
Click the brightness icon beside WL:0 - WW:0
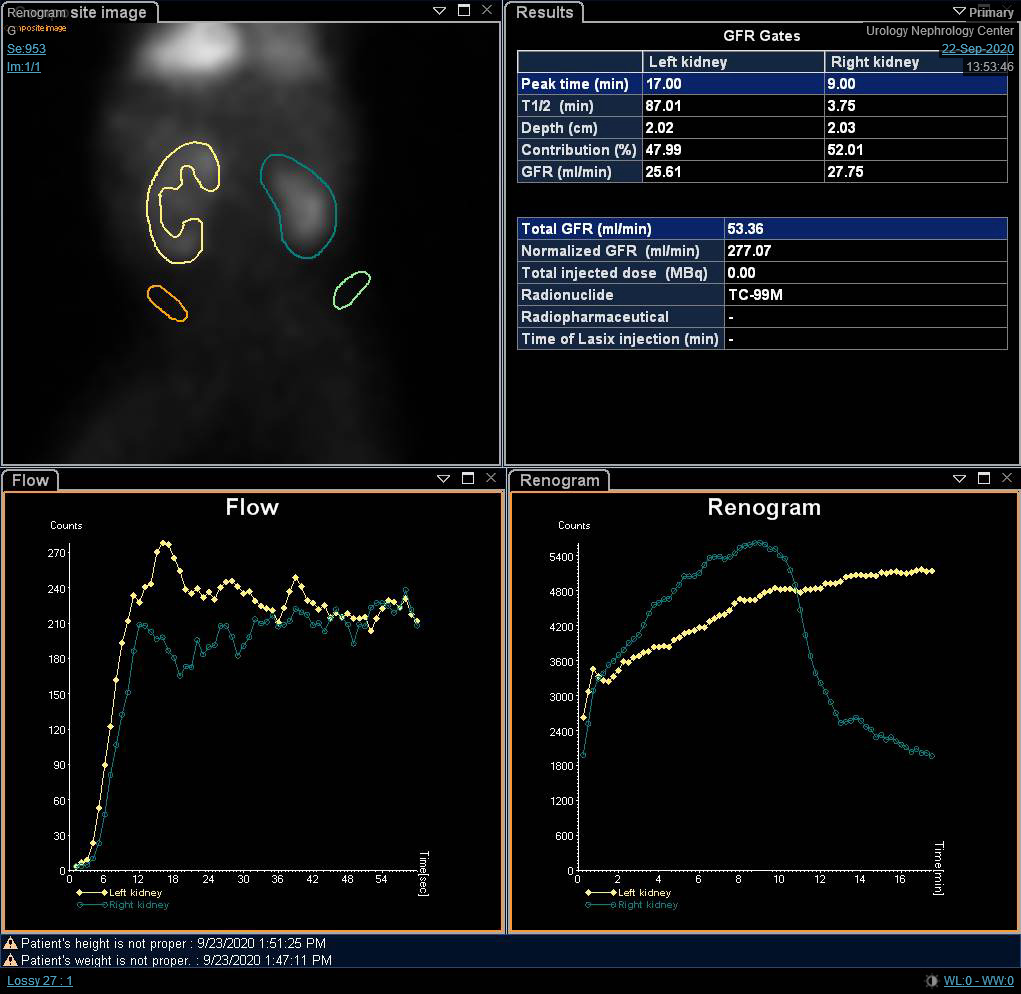click(x=932, y=981)
